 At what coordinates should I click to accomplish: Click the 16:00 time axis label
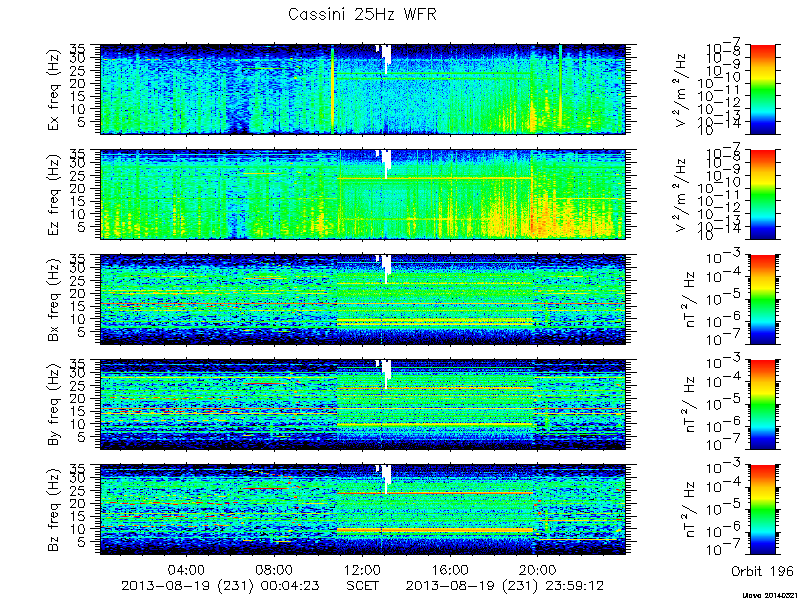[x=450, y=570]
